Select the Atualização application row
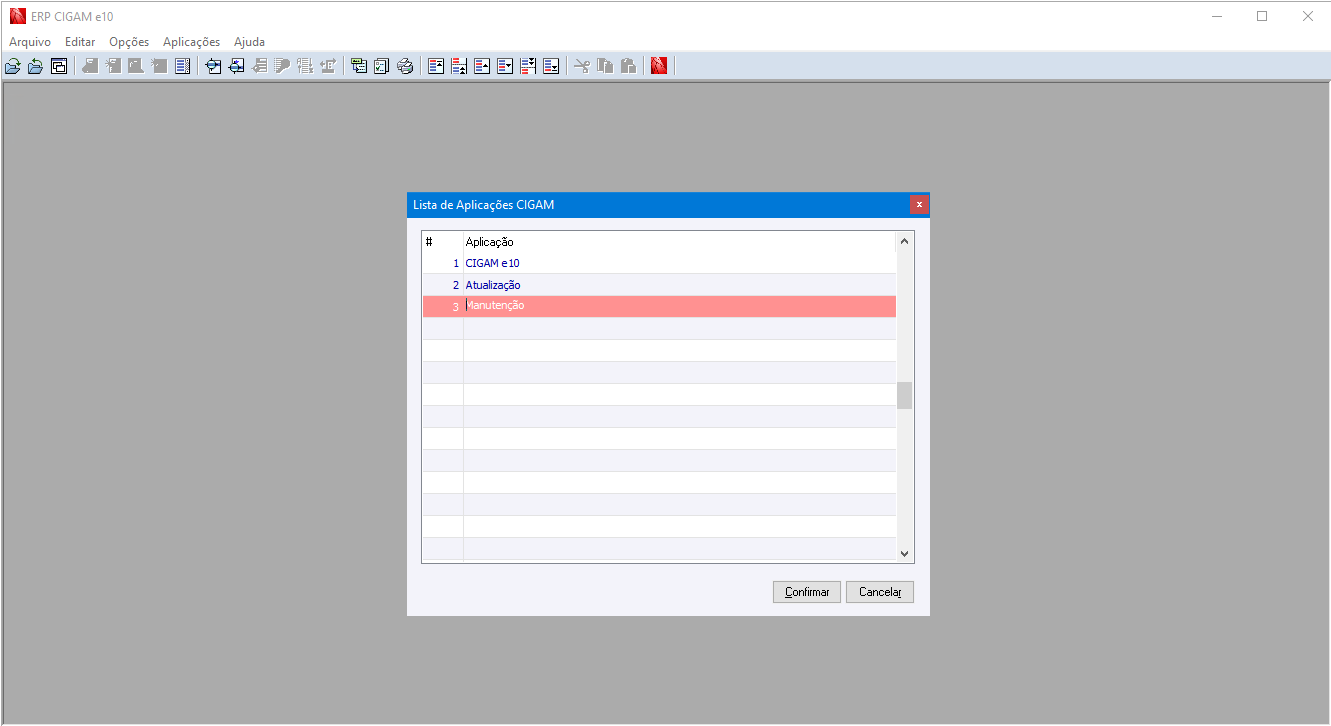Viewport: 1331px width, 726px height. tap(659, 285)
